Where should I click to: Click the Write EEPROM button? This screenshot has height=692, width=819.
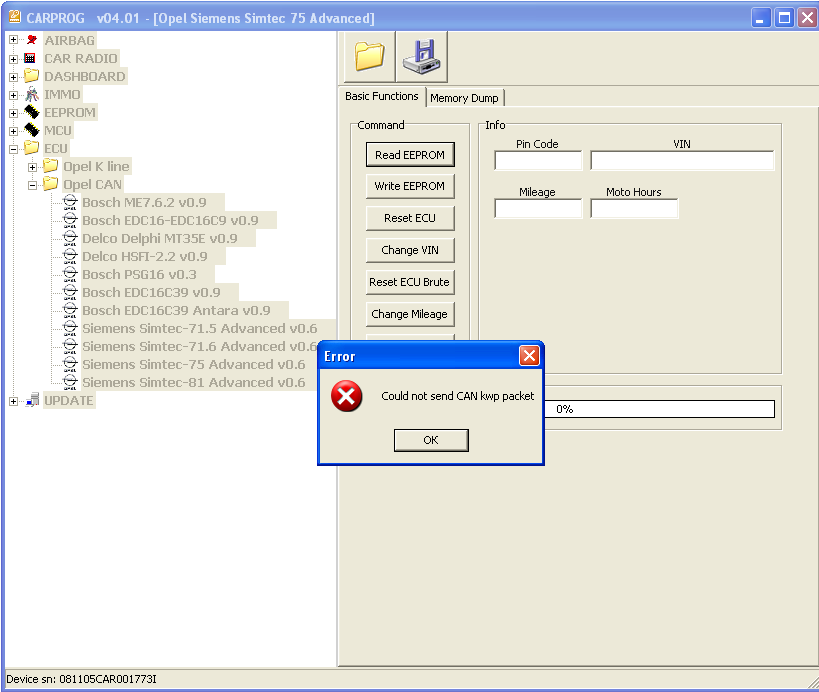(410, 186)
